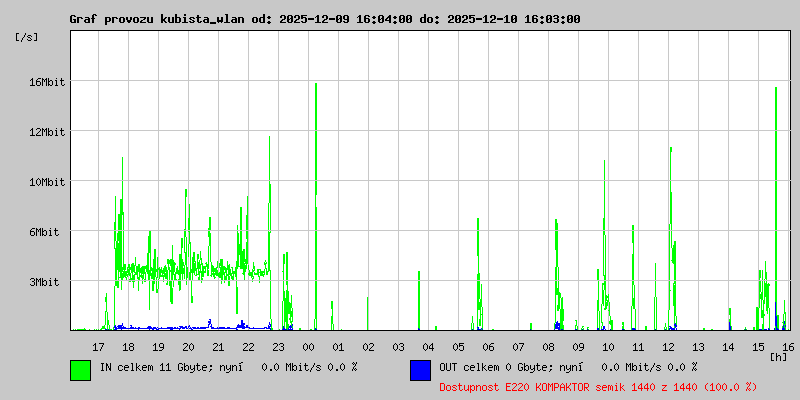Click hour label '20' on x-axis
800x400 pixels.
[x=188, y=347]
